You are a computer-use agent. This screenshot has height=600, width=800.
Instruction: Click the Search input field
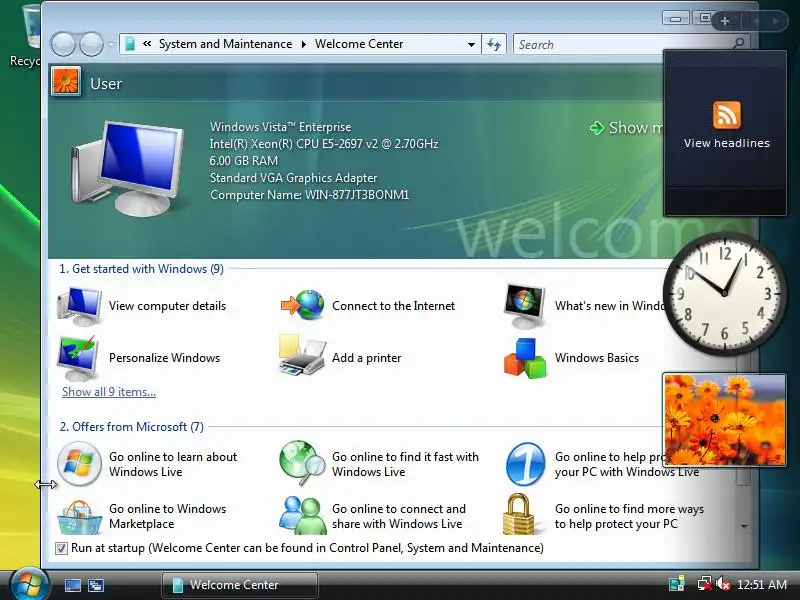click(622, 44)
